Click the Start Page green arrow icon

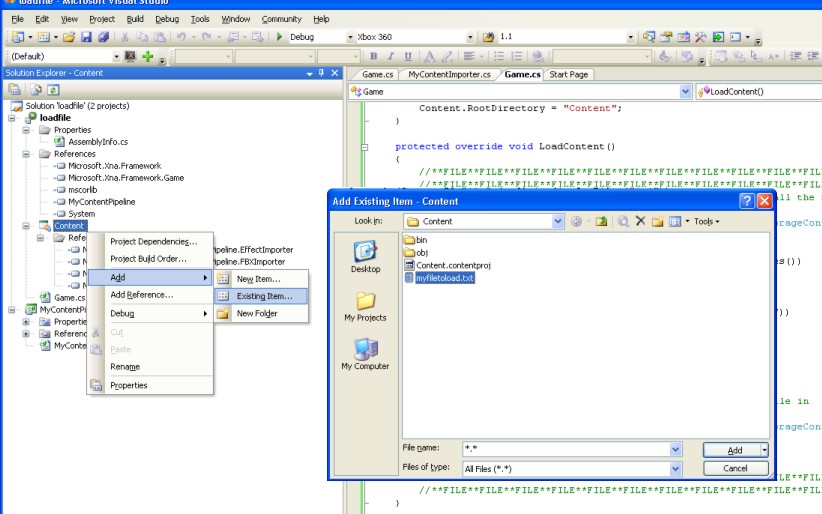tap(718, 37)
